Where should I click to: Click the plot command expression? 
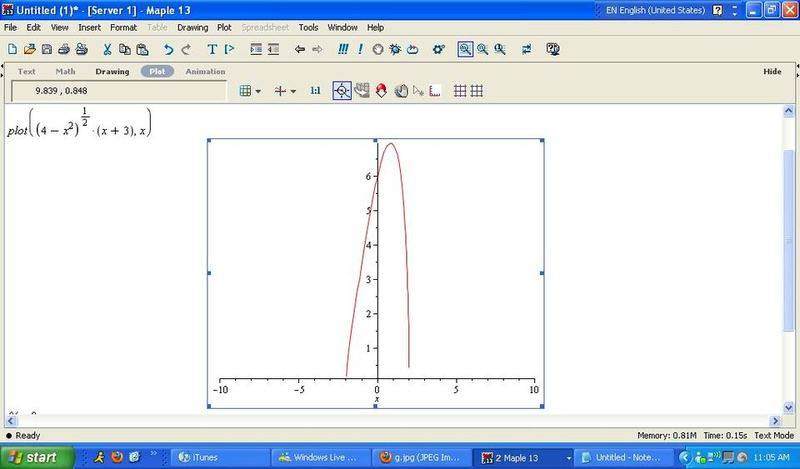[x=80, y=123]
